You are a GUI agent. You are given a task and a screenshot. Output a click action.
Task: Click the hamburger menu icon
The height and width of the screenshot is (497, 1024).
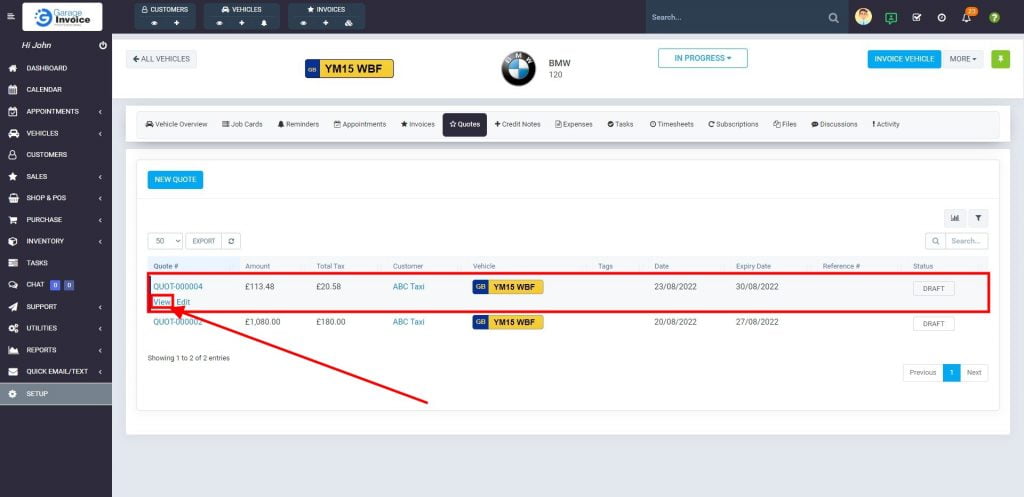(x=11, y=17)
